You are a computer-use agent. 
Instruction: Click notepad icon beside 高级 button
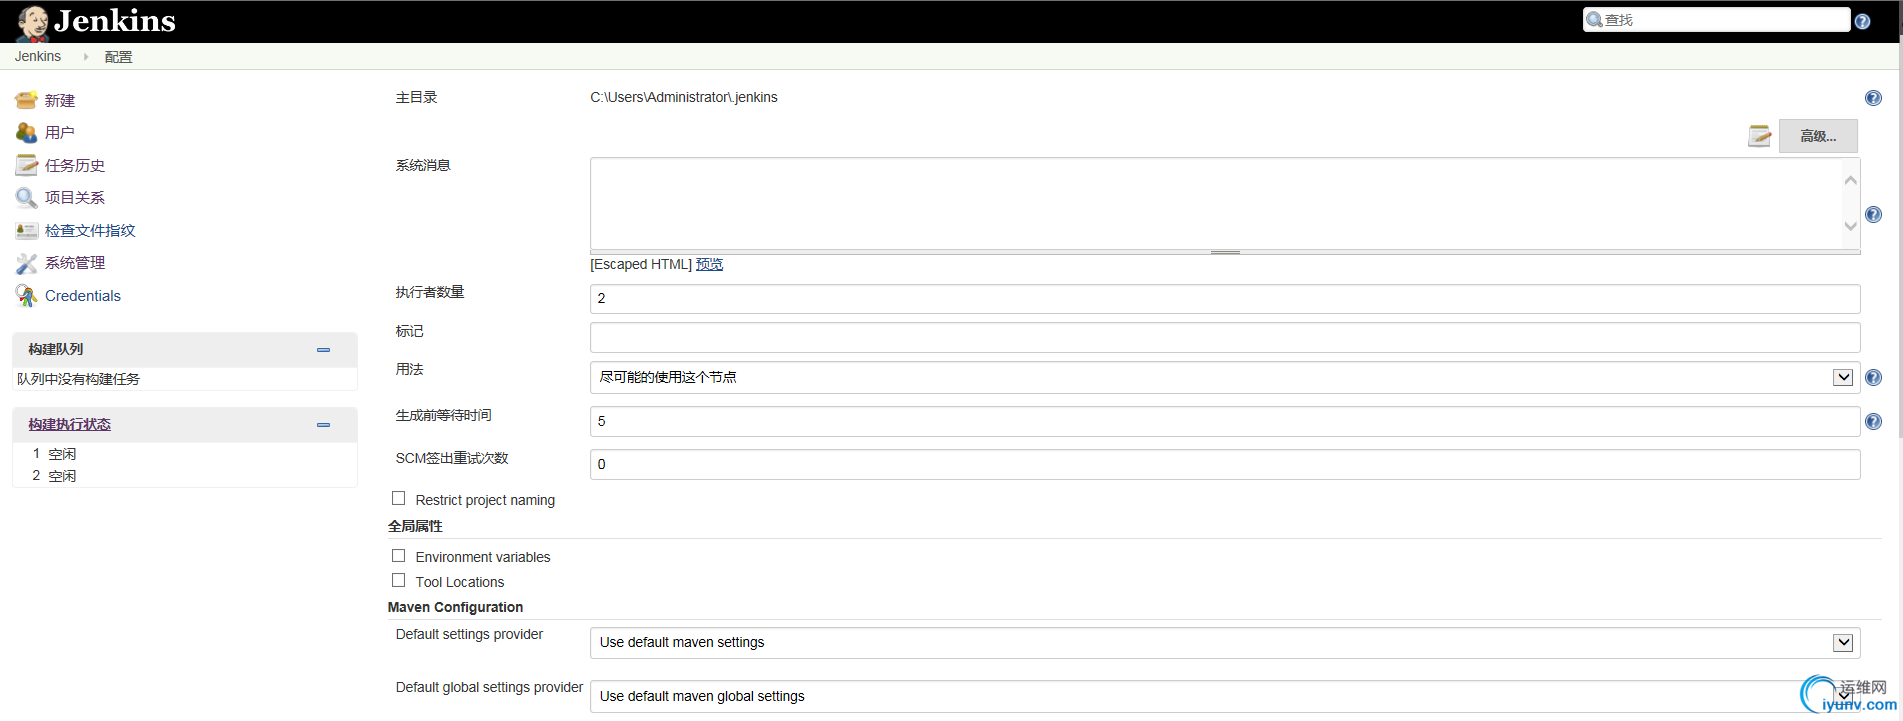click(x=1760, y=136)
